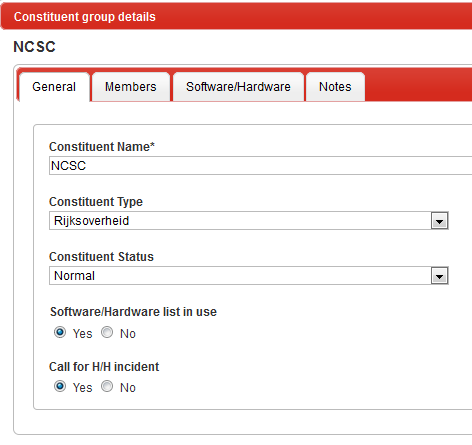
Task: Click the Constituent Name* label
Action: tap(102, 147)
